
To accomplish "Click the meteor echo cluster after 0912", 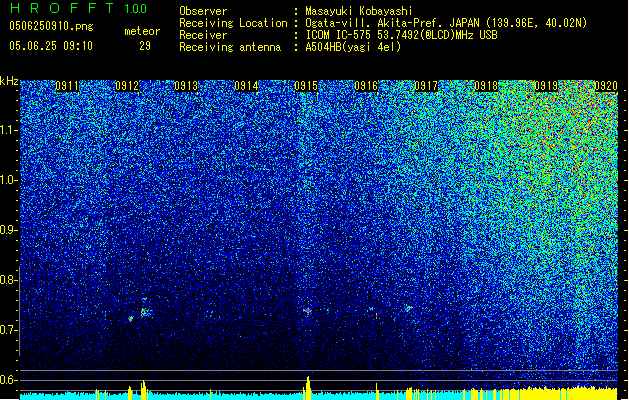I will coord(145,311).
